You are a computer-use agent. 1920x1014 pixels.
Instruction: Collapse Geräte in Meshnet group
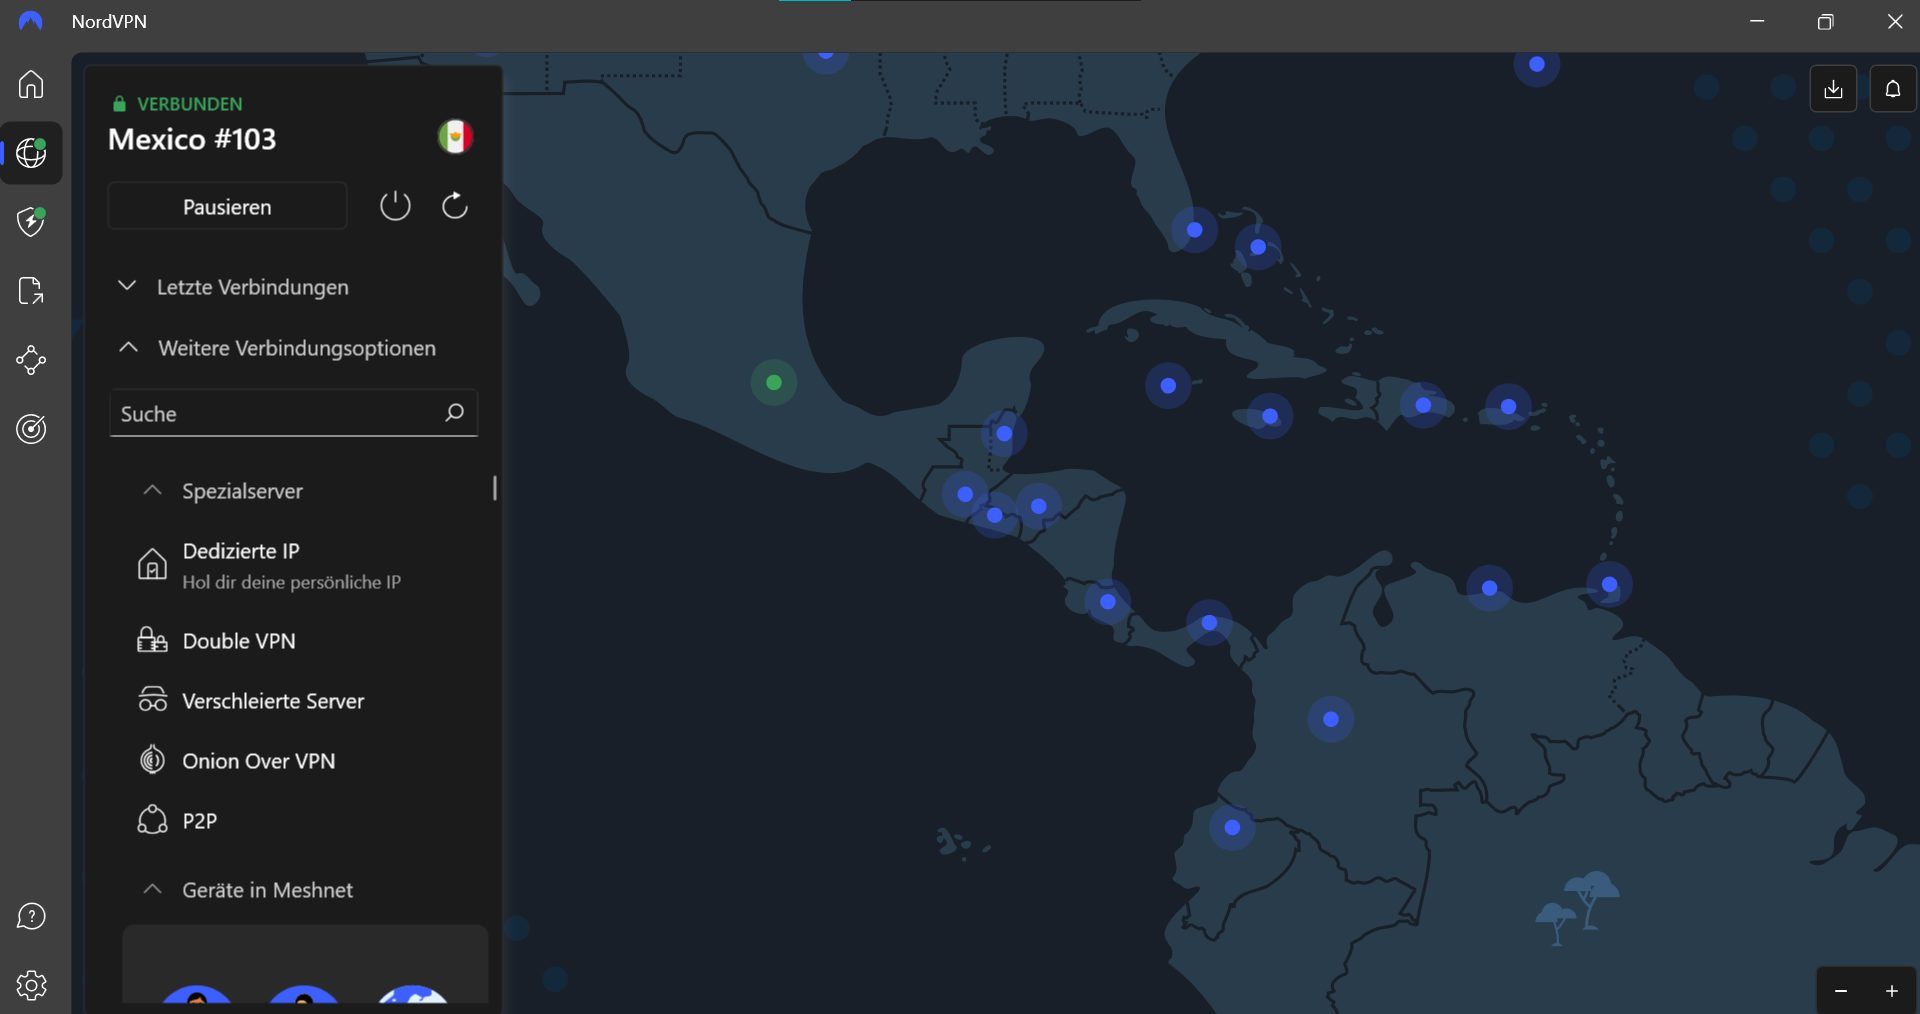[x=248, y=890]
